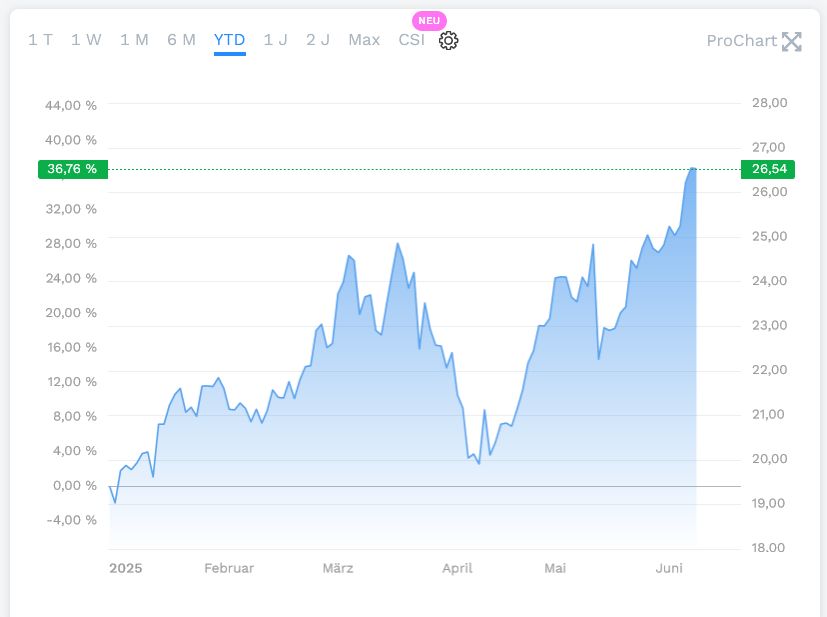The width and height of the screenshot is (827, 617).
Task: Open the CSI tab
Action: point(411,40)
